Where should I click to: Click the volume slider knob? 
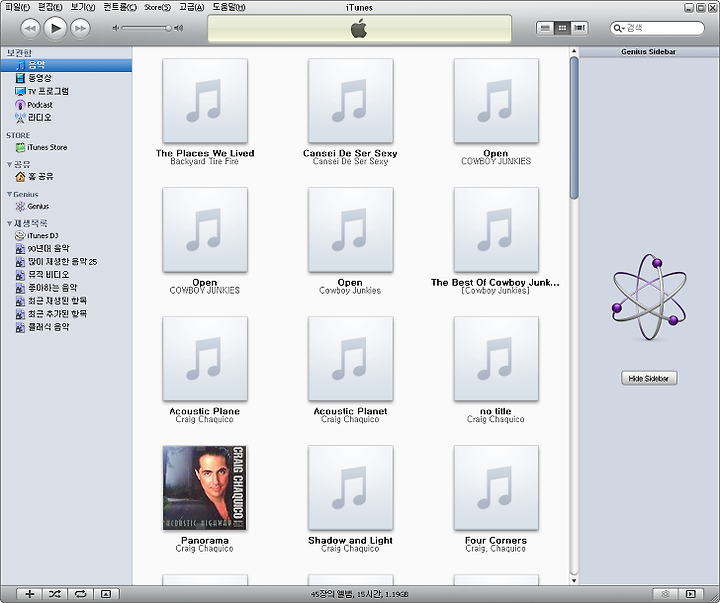(x=169, y=28)
